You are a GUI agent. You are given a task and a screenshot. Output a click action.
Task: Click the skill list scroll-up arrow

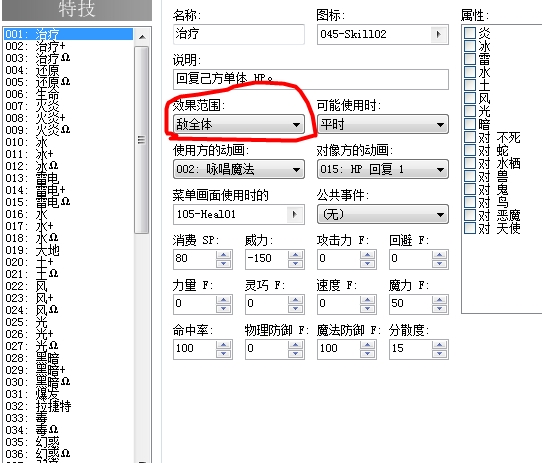coord(142,37)
